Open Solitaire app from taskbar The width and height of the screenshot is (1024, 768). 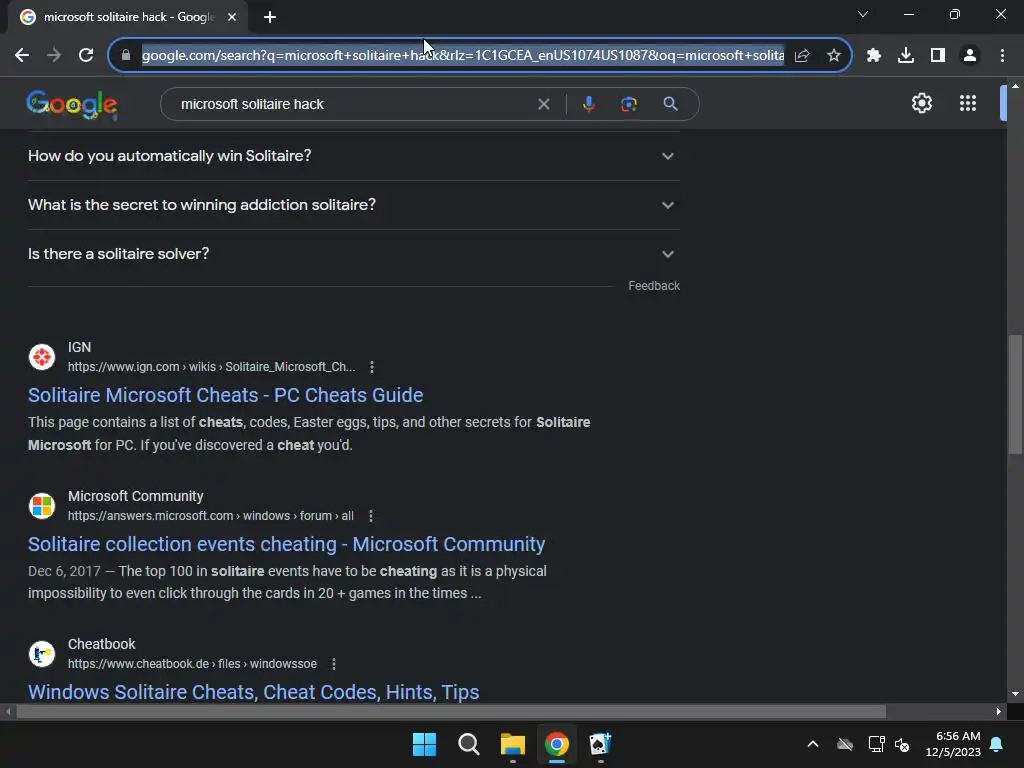pos(600,744)
